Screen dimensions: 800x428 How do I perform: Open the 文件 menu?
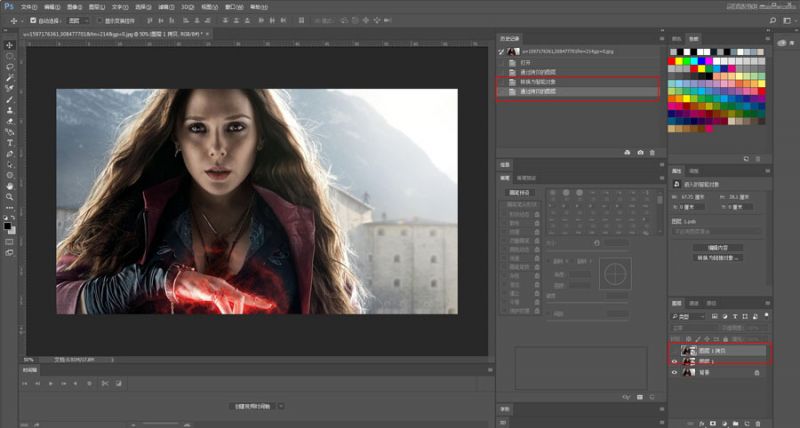(x=29, y=5)
